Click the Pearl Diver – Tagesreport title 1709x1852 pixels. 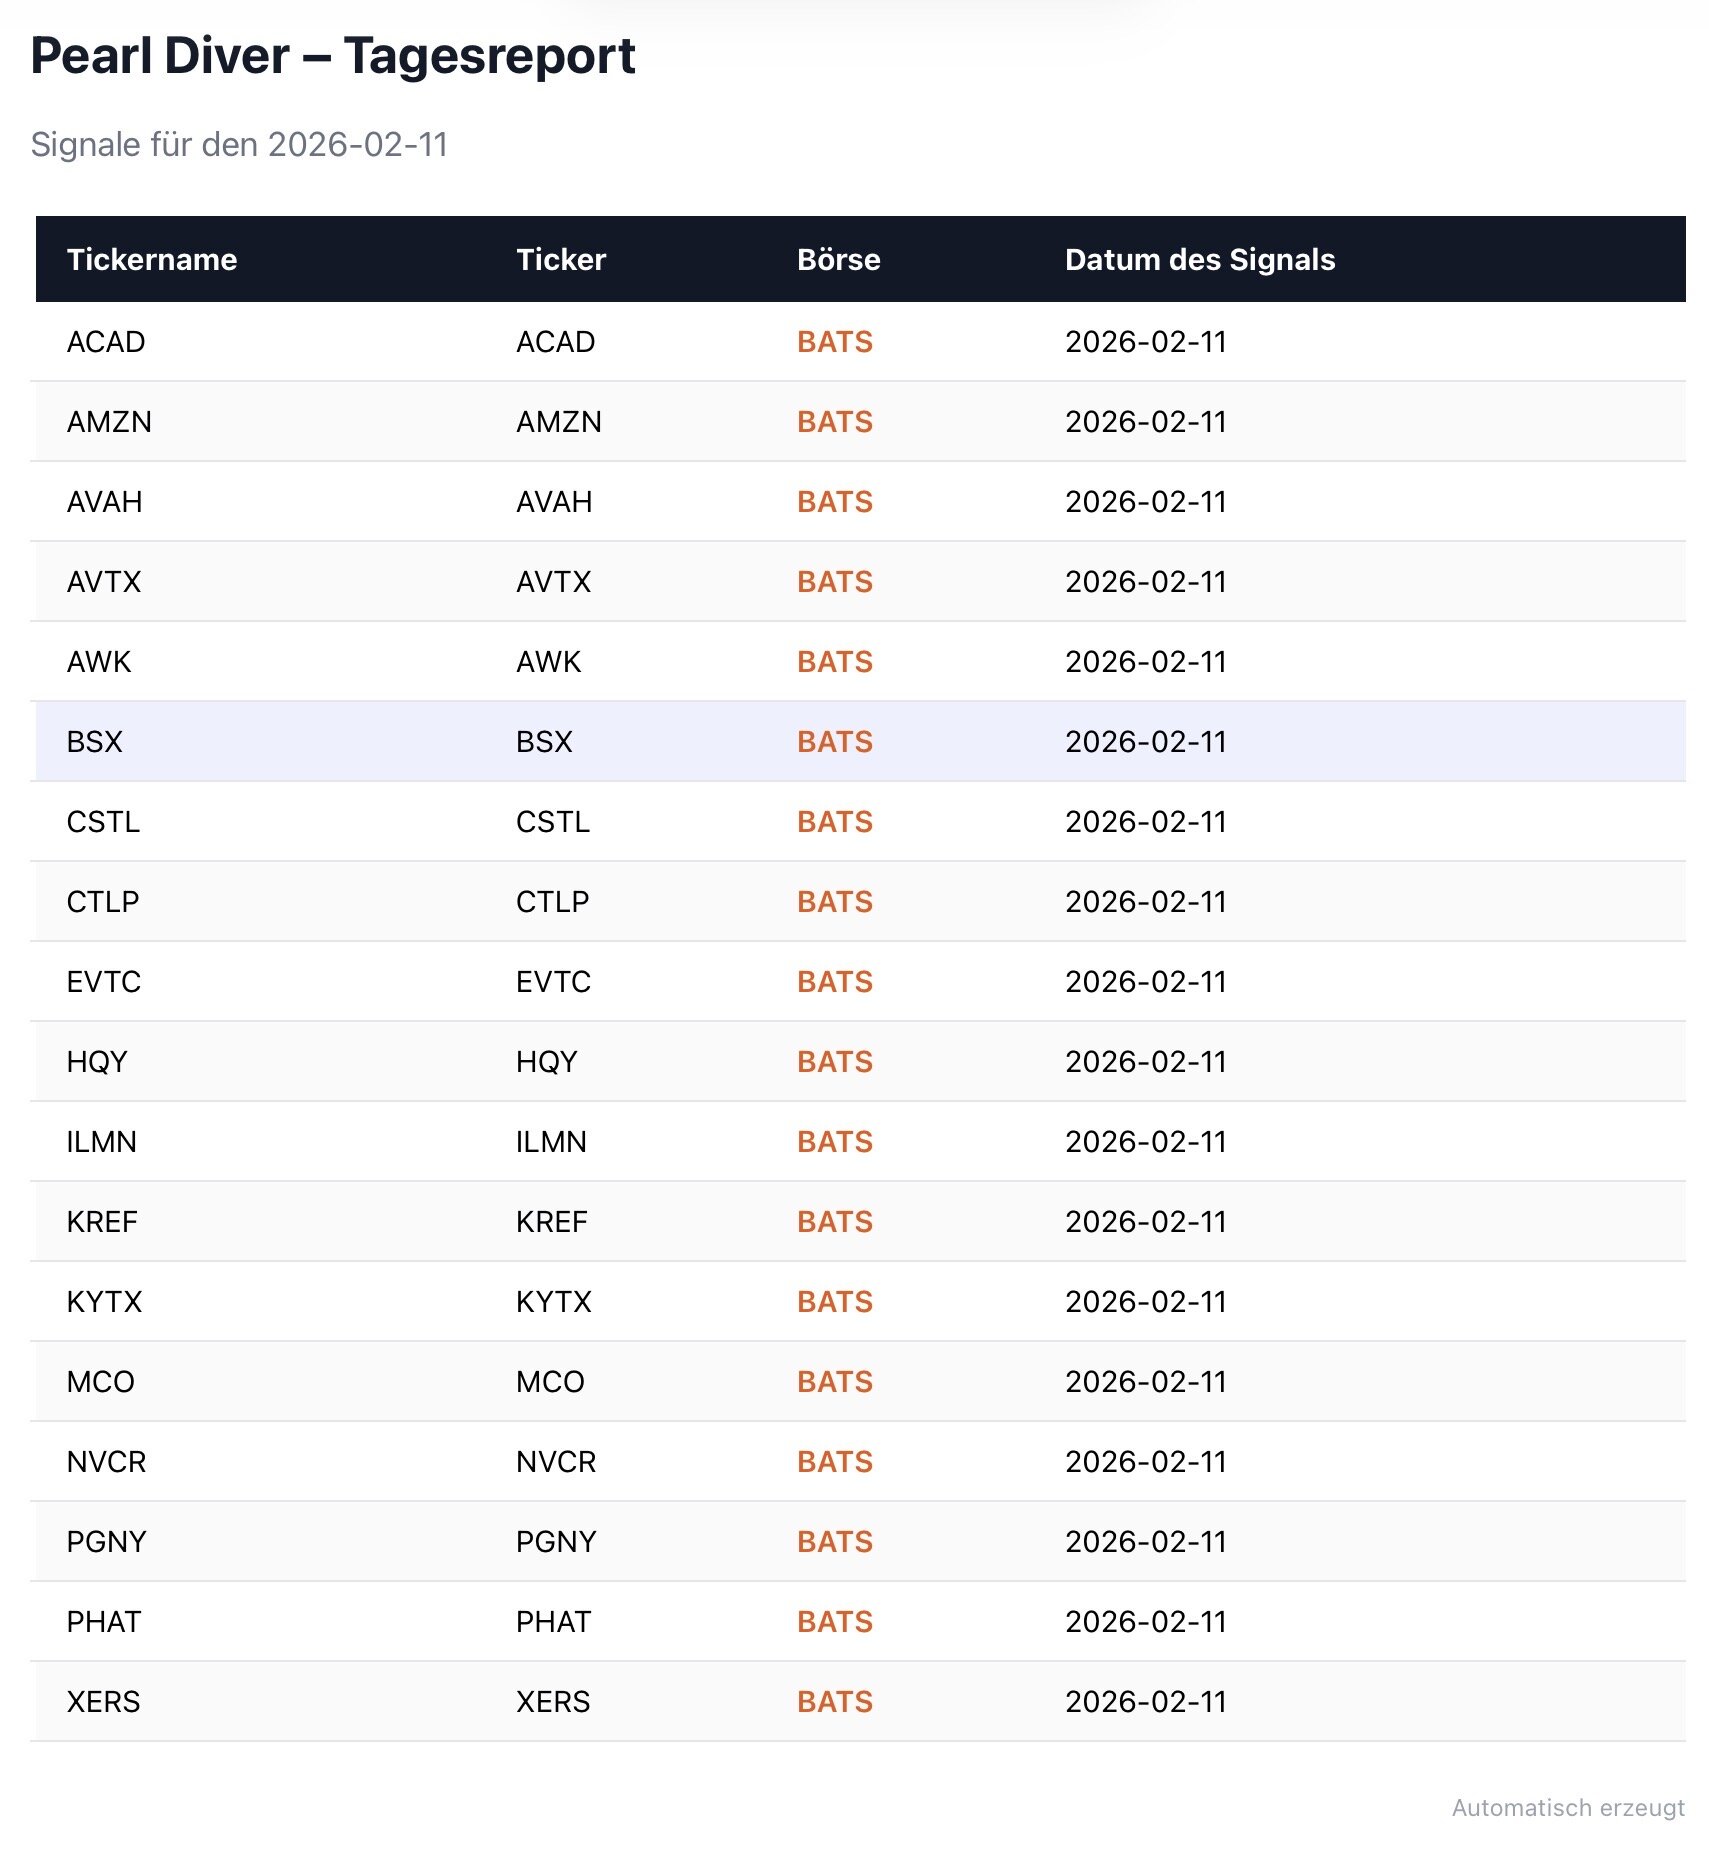pyautogui.click(x=333, y=56)
